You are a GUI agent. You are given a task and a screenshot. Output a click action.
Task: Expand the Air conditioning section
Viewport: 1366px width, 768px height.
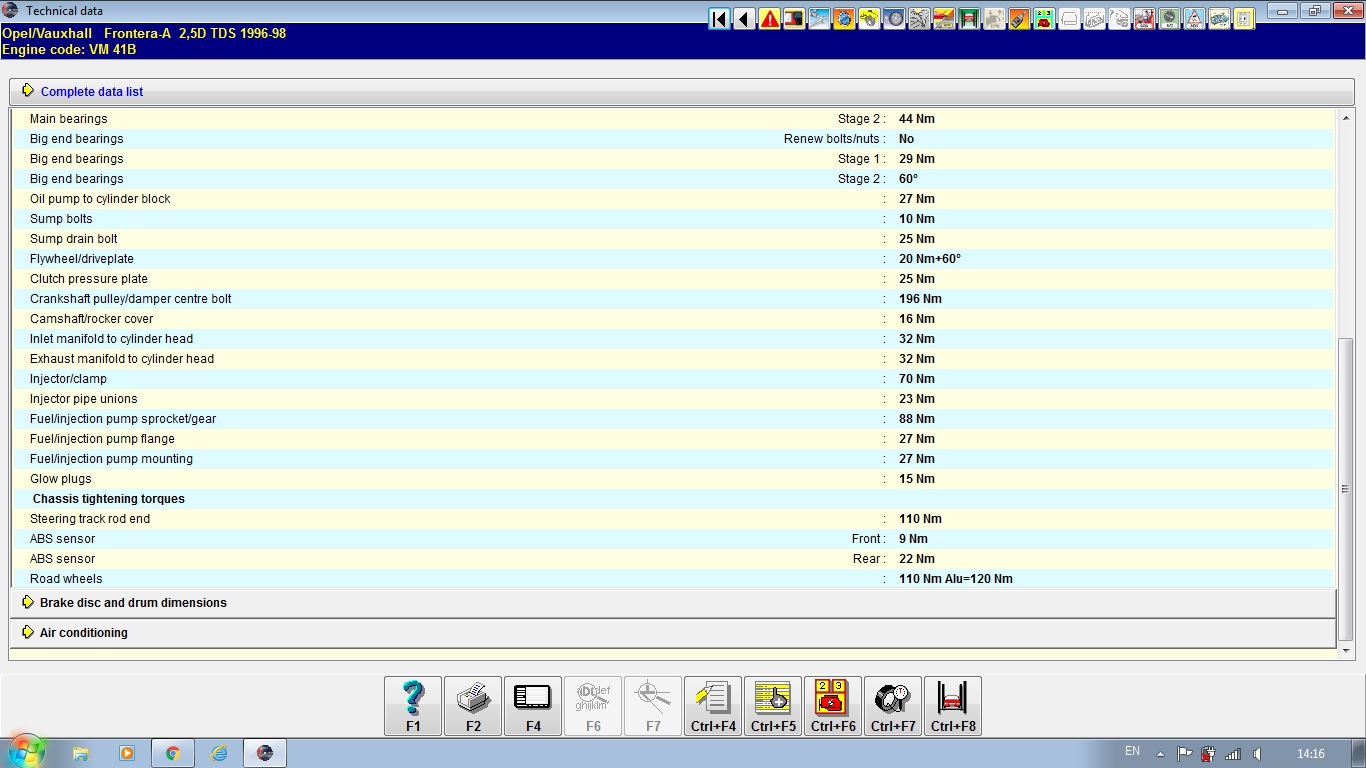click(x=83, y=633)
